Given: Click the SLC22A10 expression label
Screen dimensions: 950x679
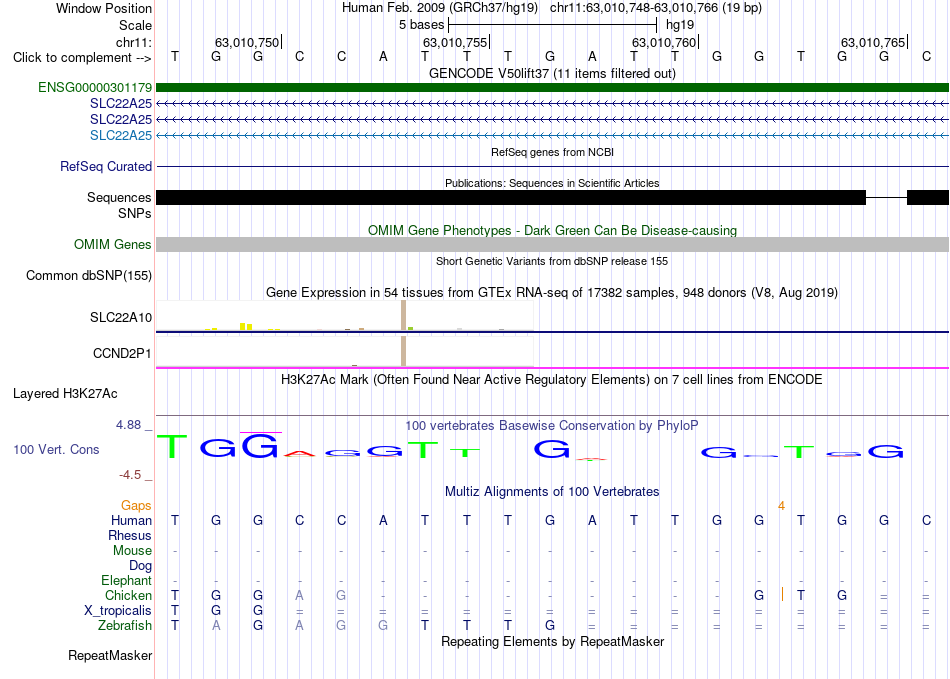Looking at the screenshot, I should pos(121,318).
